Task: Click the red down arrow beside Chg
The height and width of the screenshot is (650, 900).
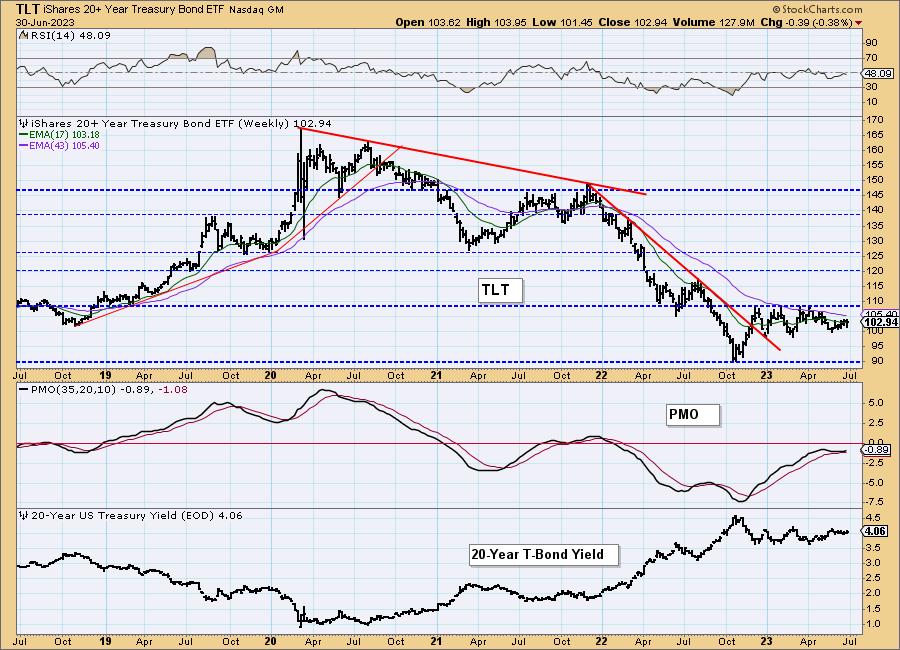Action: tap(859, 23)
